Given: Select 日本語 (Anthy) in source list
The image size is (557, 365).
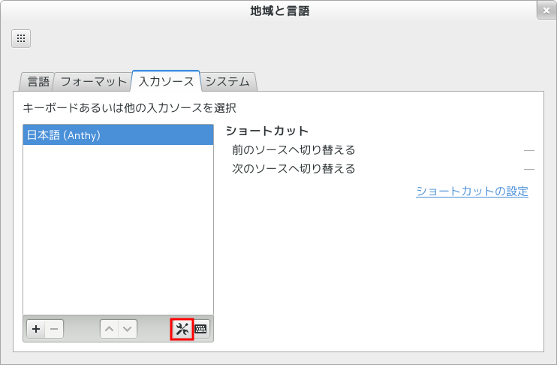Looking at the screenshot, I should (118, 135).
